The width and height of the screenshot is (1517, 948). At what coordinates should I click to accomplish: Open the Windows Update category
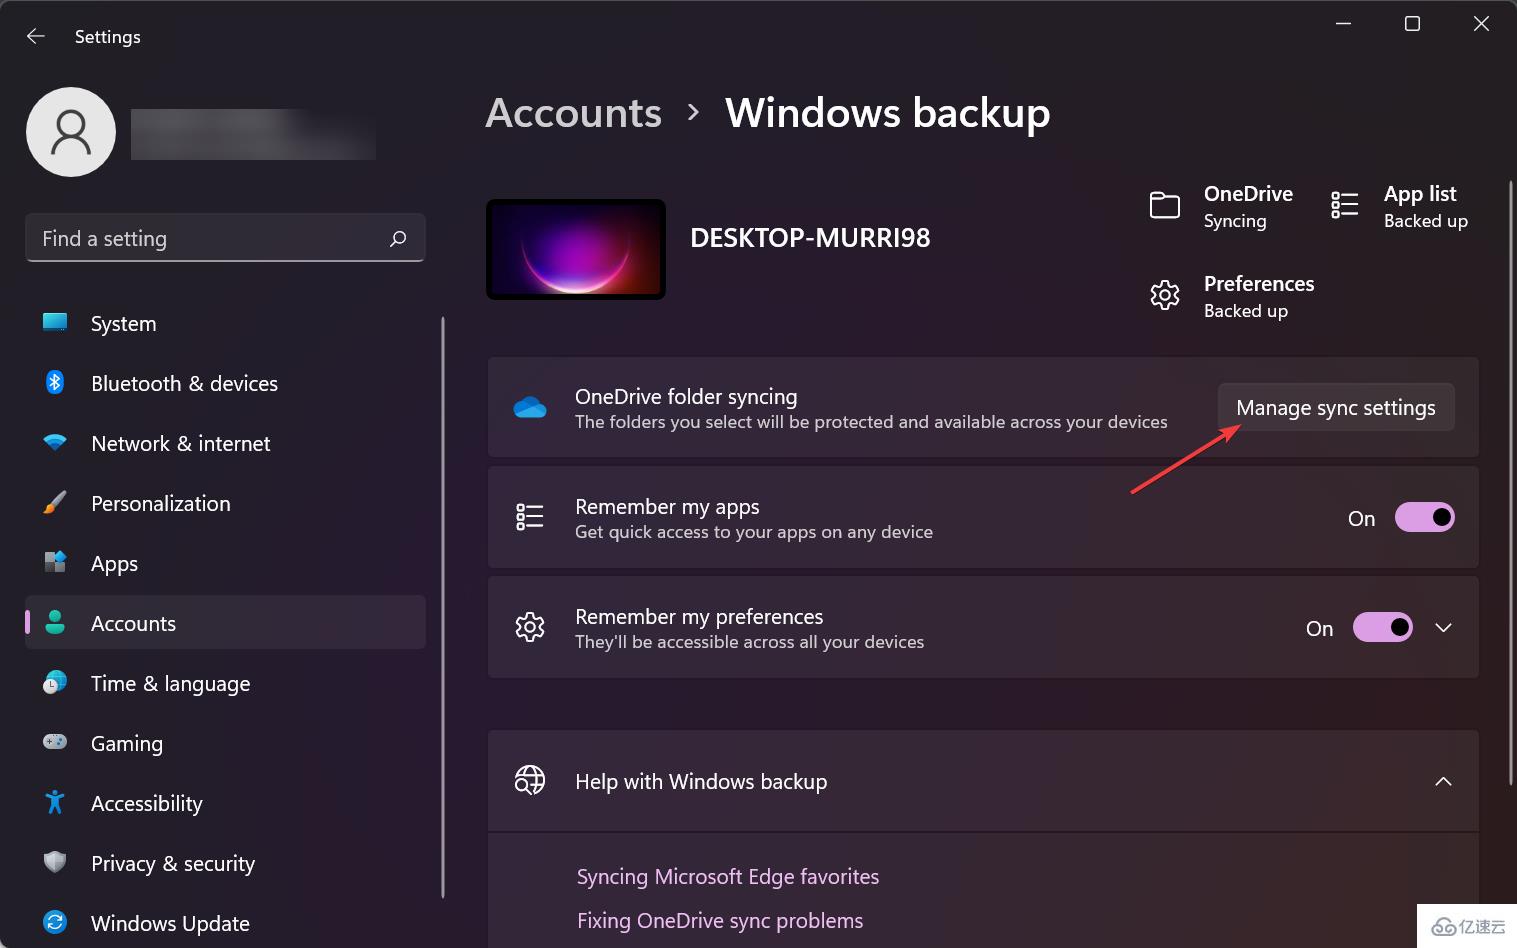(x=226, y=923)
